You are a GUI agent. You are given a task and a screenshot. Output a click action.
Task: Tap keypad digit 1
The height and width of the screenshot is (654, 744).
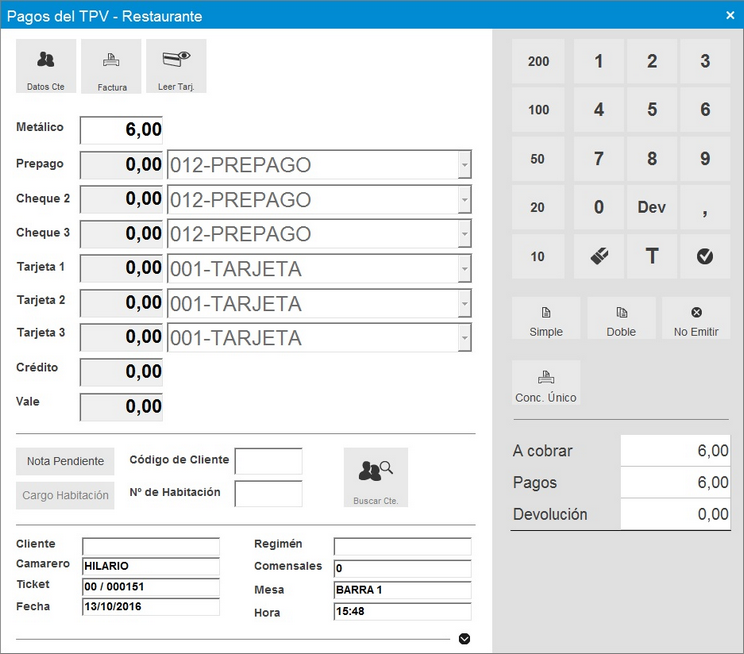(599, 61)
